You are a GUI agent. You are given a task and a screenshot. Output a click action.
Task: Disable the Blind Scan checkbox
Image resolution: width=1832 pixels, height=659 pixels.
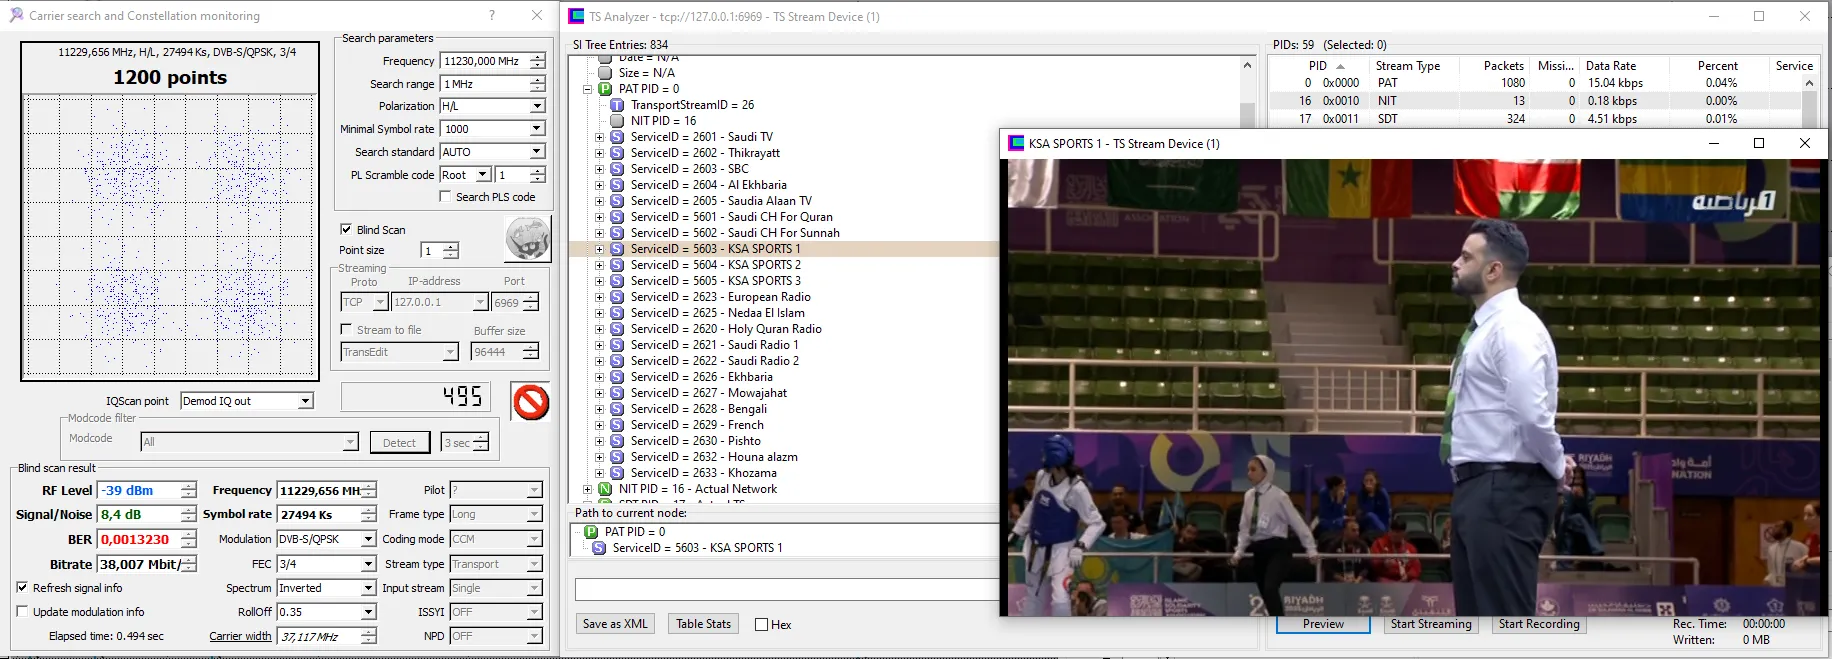click(x=346, y=229)
